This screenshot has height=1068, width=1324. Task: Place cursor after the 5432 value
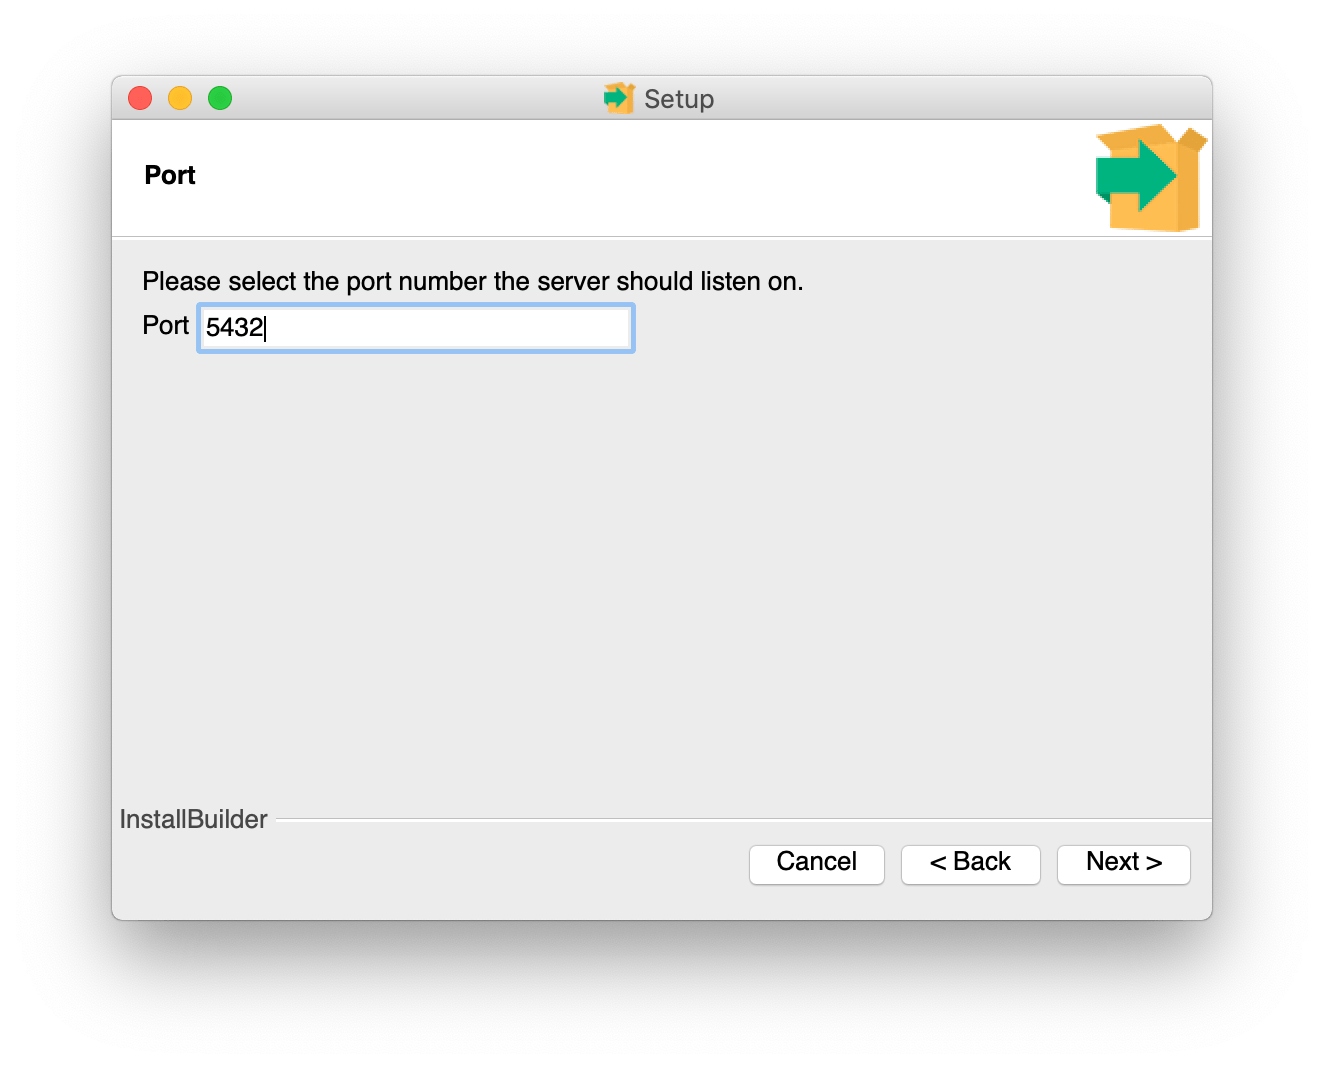pyautogui.click(x=268, y=328)
